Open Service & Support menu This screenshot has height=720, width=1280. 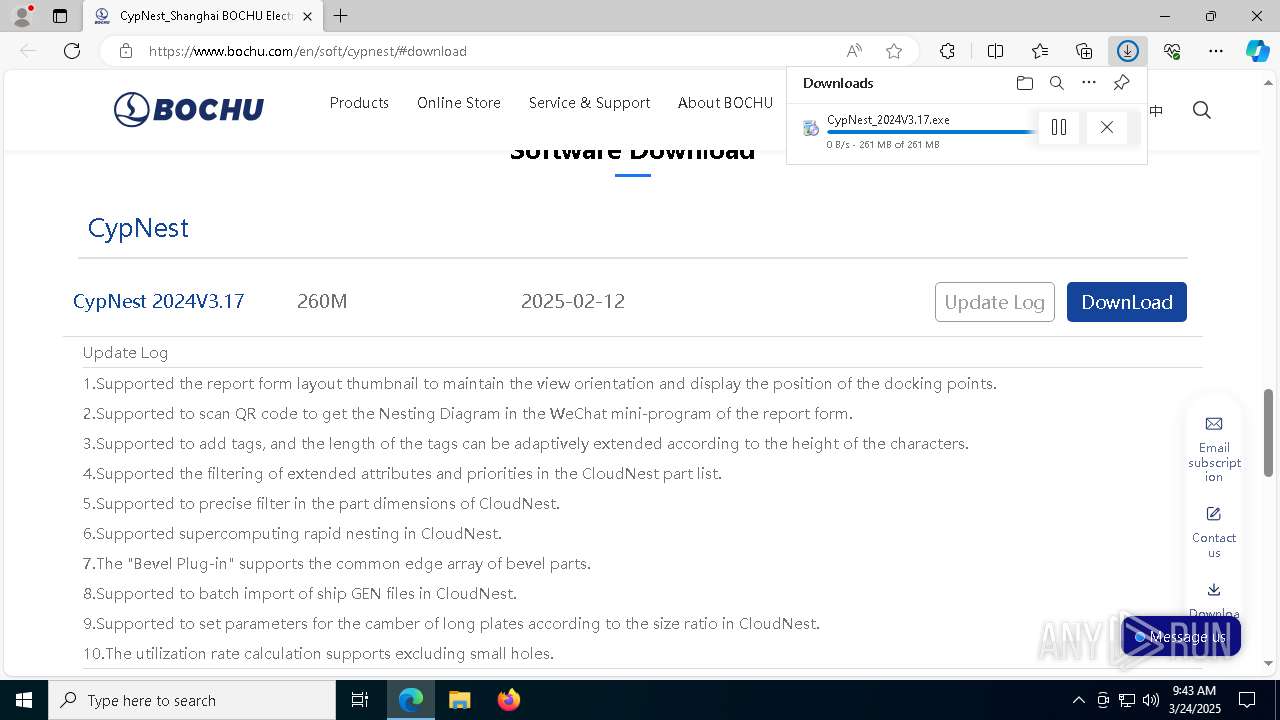pos(589,103)
